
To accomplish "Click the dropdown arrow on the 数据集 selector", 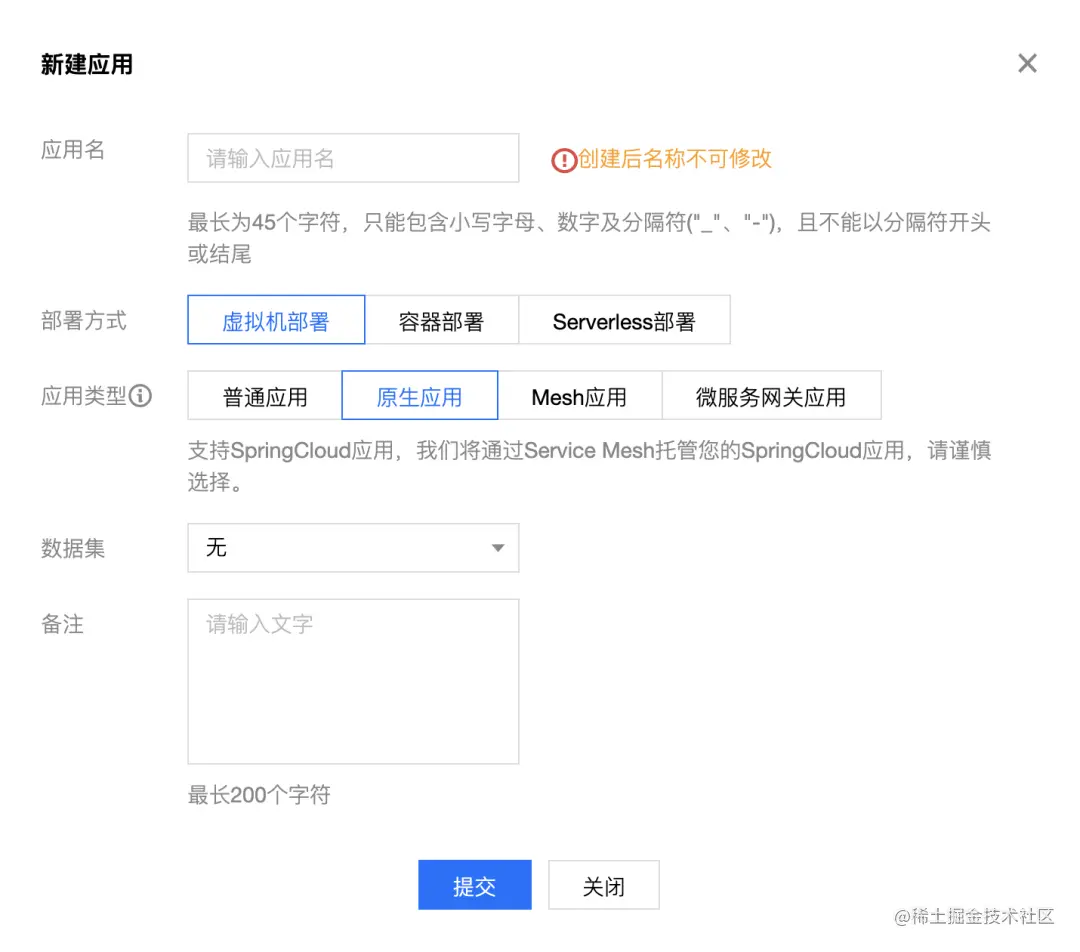I will (498, 548).
